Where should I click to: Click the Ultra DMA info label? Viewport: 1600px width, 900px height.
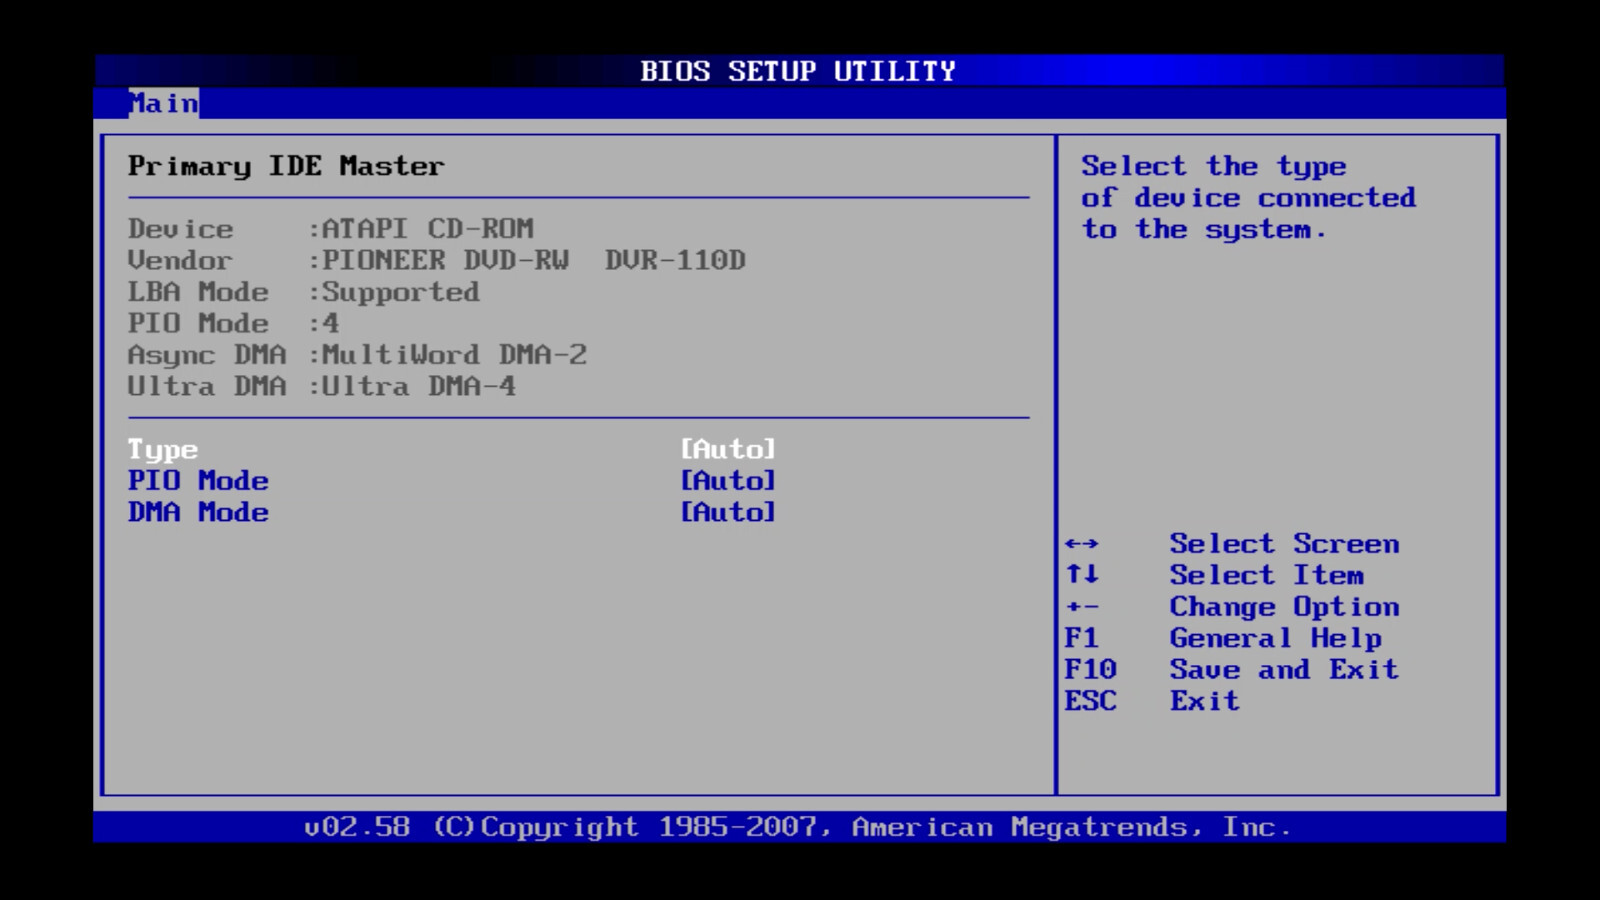pyautogui.click(x=207, y=386)
